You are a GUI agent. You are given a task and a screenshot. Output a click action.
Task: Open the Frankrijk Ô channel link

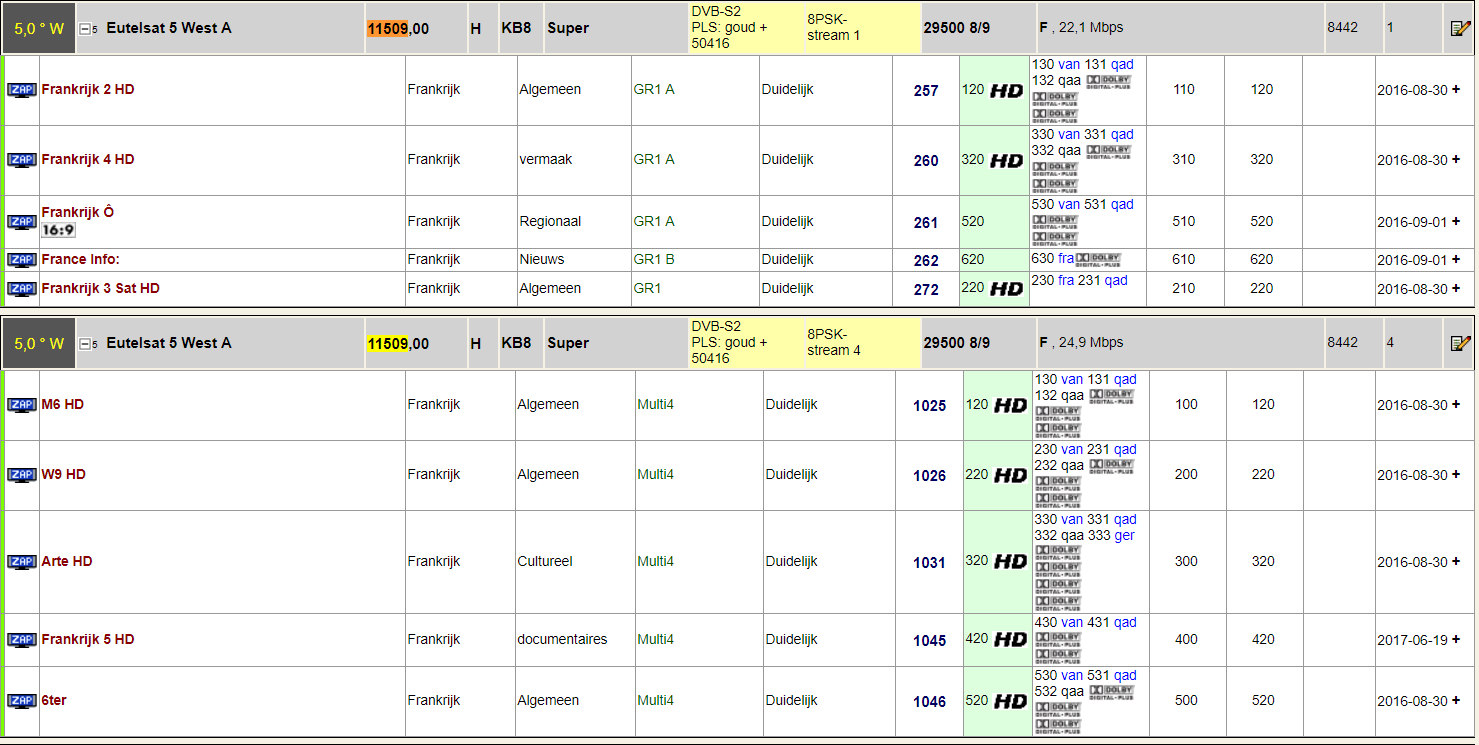(78, 212)
